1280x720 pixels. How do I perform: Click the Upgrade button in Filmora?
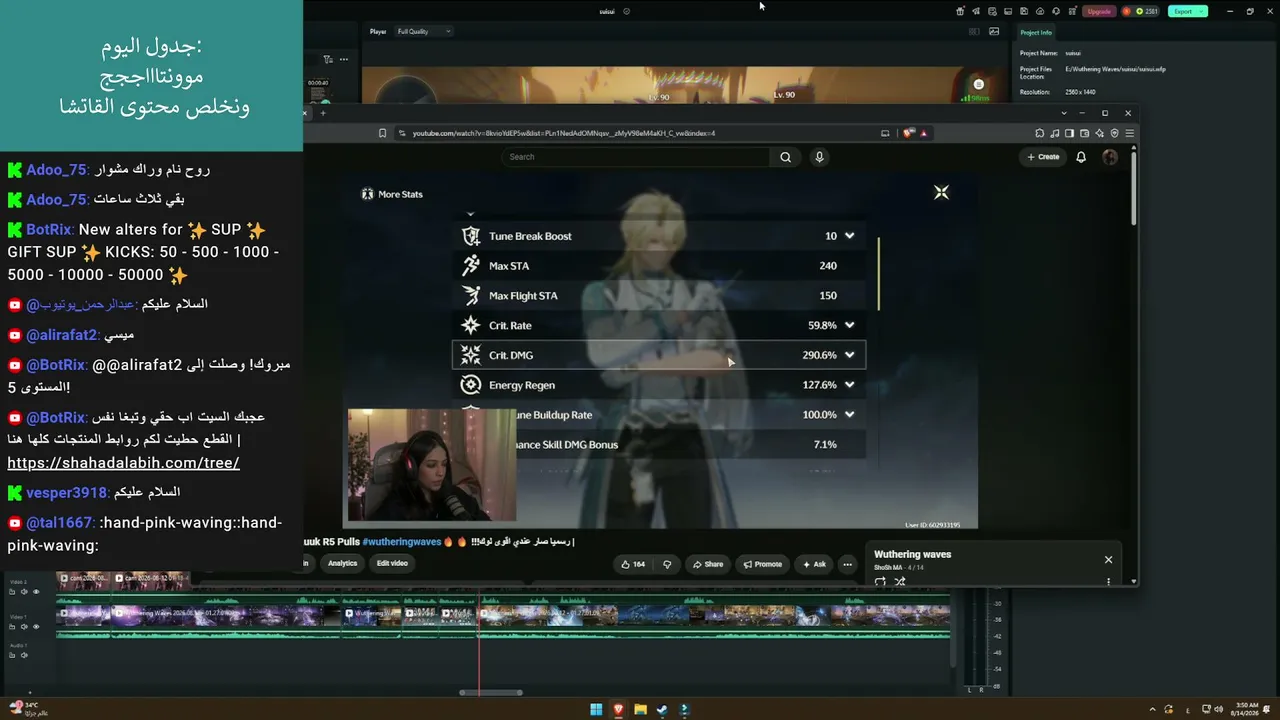1099,11
